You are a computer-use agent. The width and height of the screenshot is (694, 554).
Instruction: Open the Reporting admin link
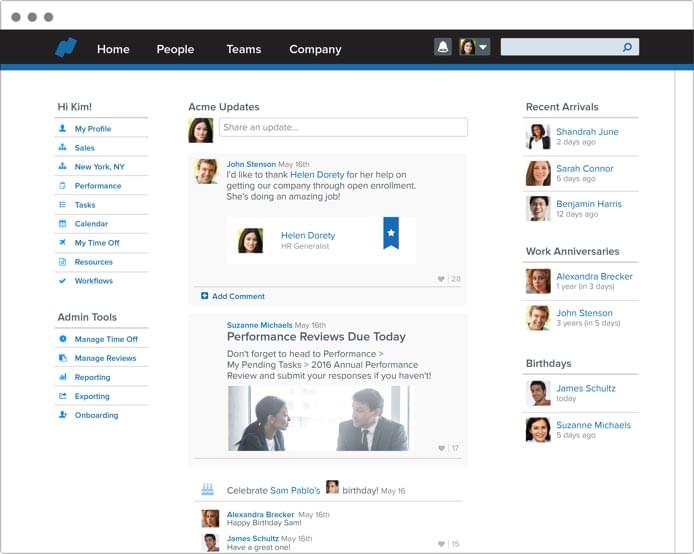93,377
